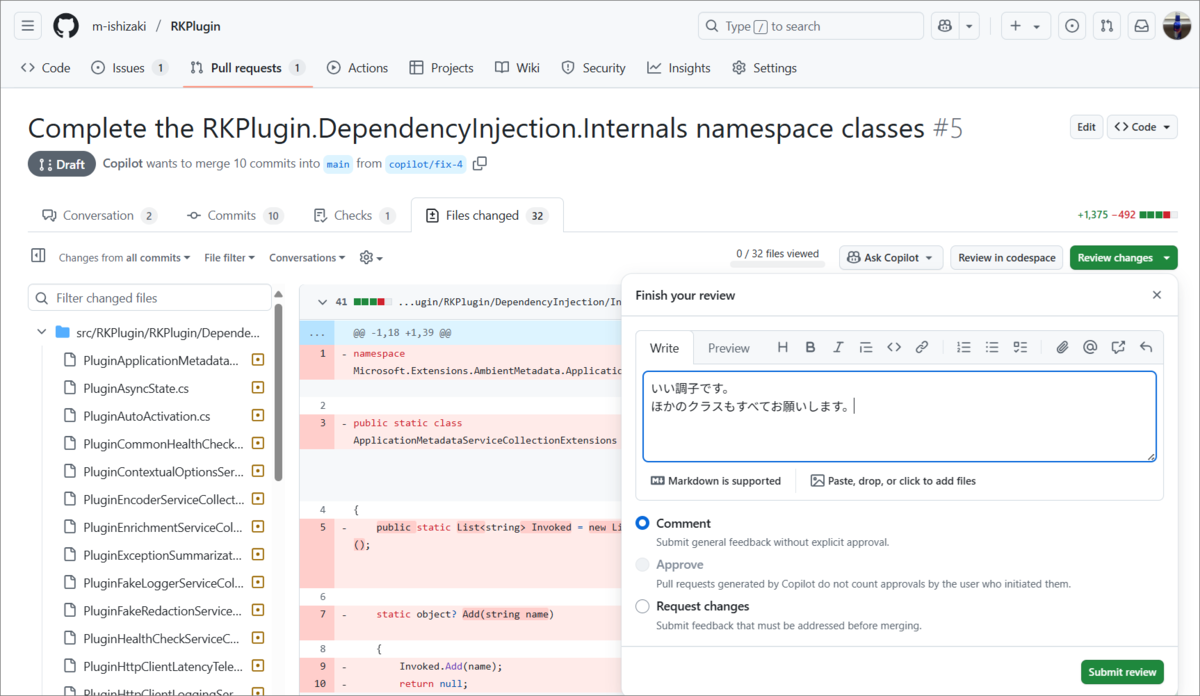Apply italic formatting in review editor
This screenshot has height=696, width=1200.
tap(838, 347)
